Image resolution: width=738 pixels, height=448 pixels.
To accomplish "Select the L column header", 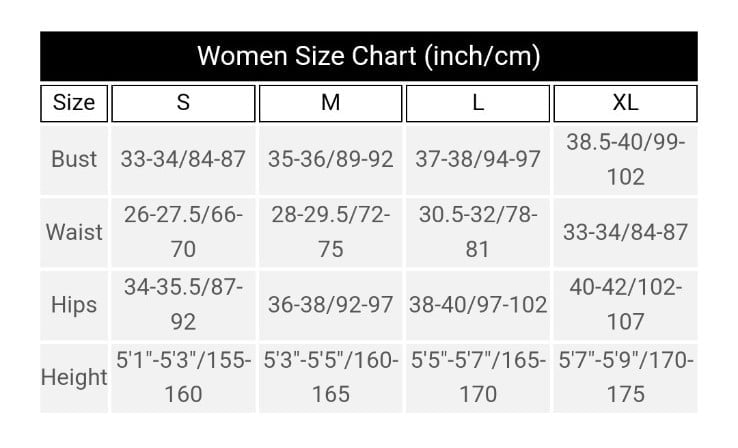I will pyautogui.click(x=478, y=103).
